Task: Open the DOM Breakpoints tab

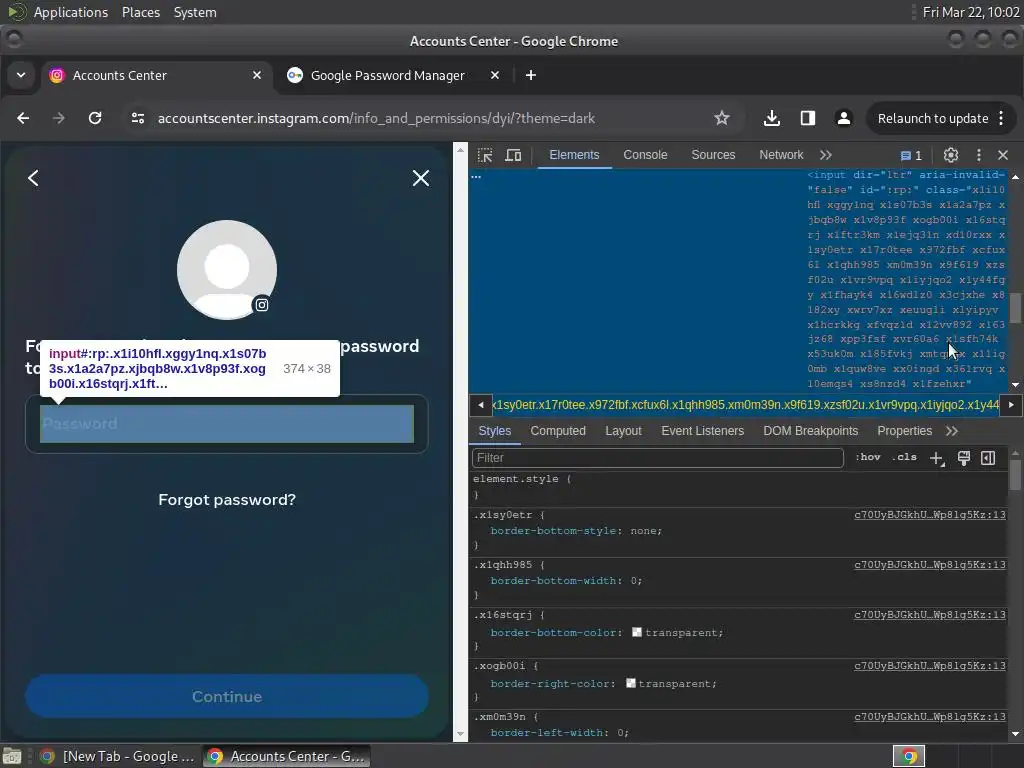Action: tap(810, 431)
